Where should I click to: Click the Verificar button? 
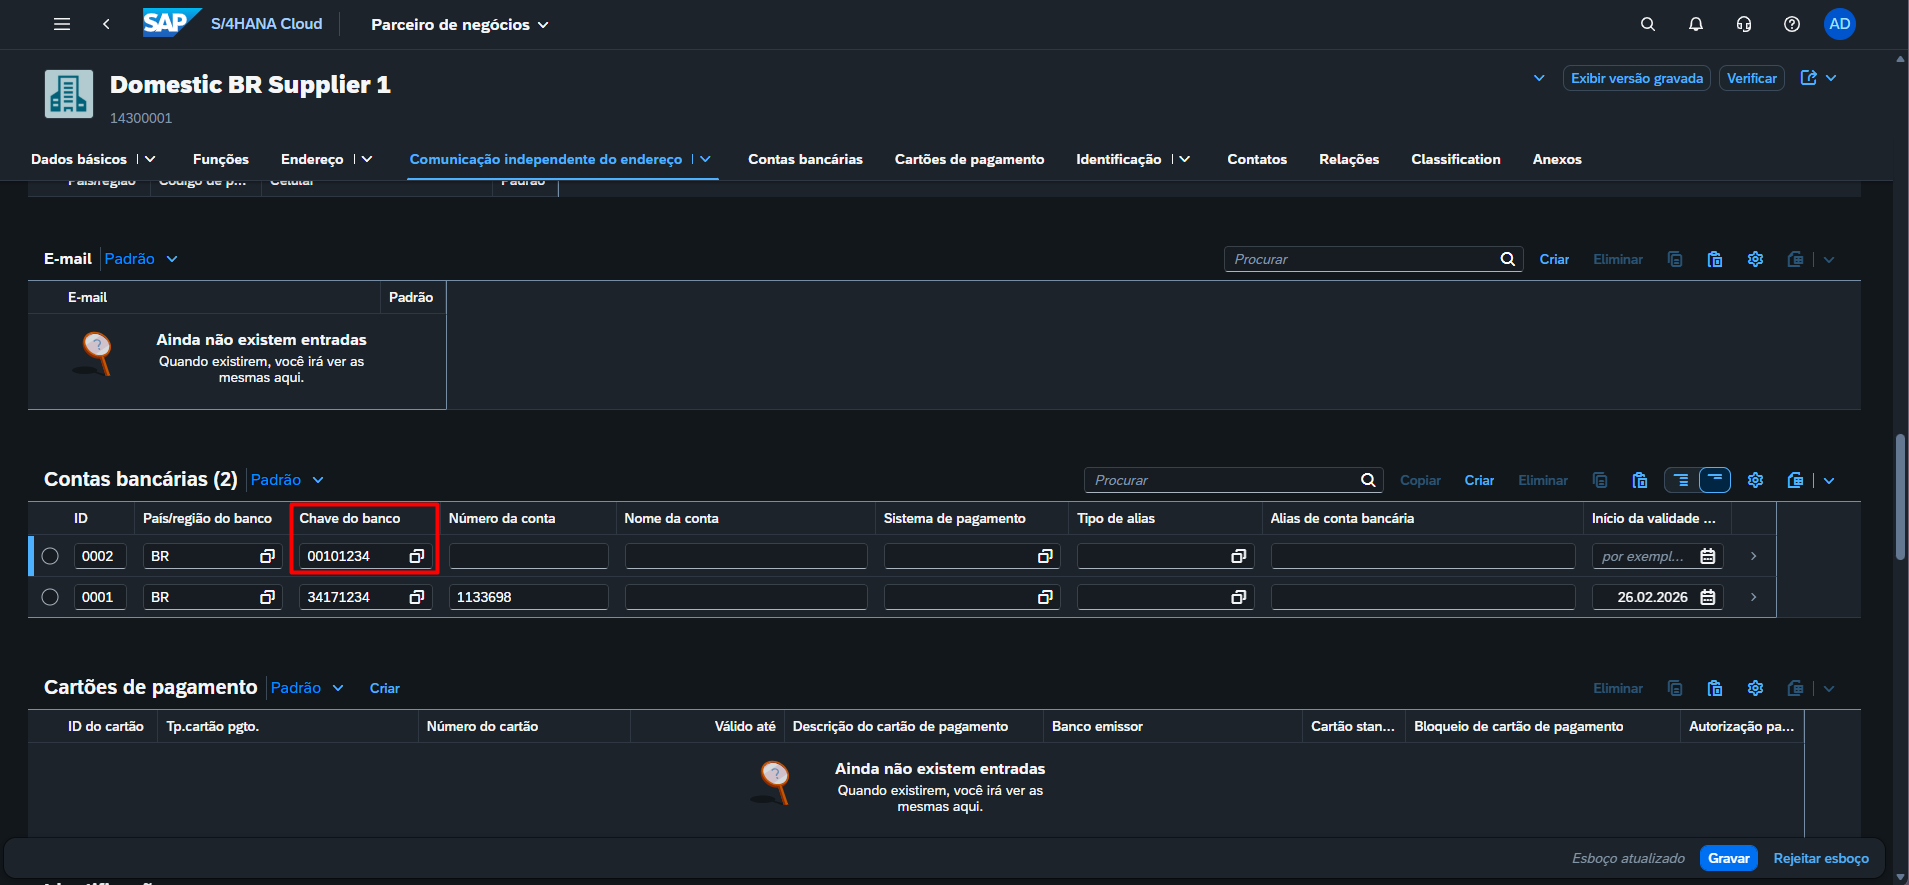(1752, 78)
